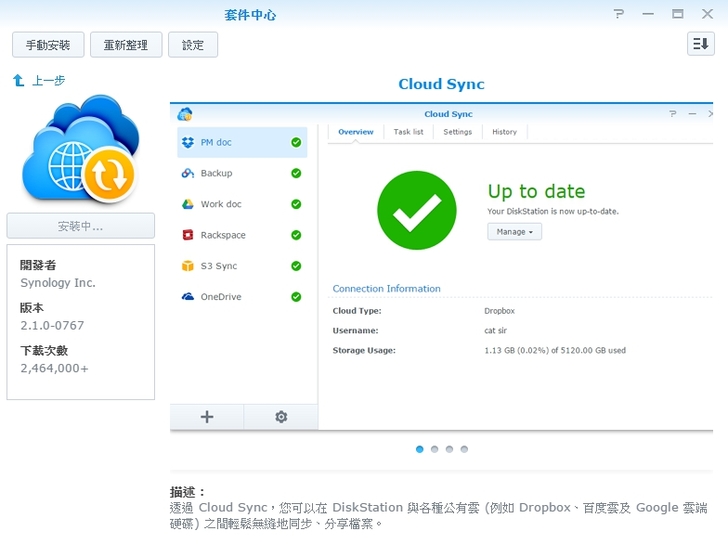
Task: Click the Rackspace red icon
Action: 188,235
